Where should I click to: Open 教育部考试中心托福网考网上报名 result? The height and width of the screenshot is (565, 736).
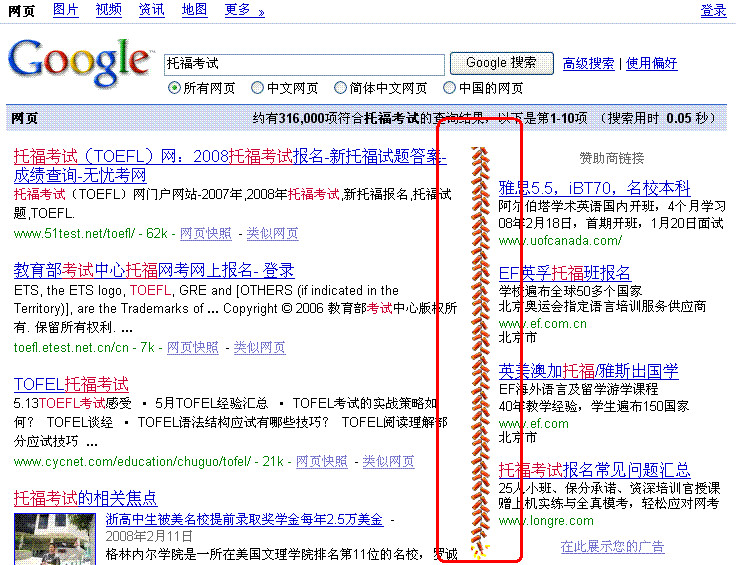[154, 270]
